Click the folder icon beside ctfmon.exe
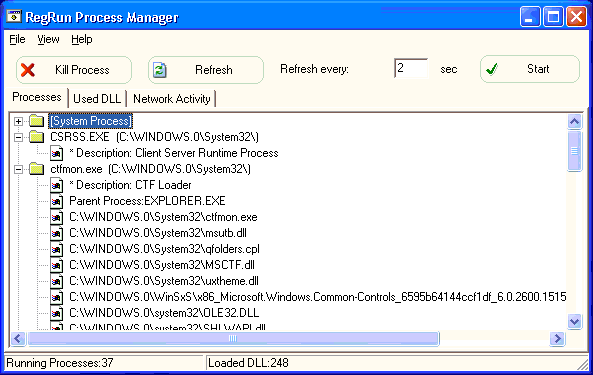The height and width of the screenshot is (375, 593). coord(37,169)
